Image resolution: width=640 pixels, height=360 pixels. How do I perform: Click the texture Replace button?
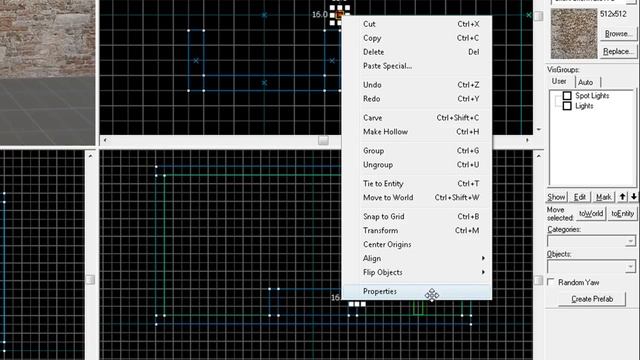point(618,51)
